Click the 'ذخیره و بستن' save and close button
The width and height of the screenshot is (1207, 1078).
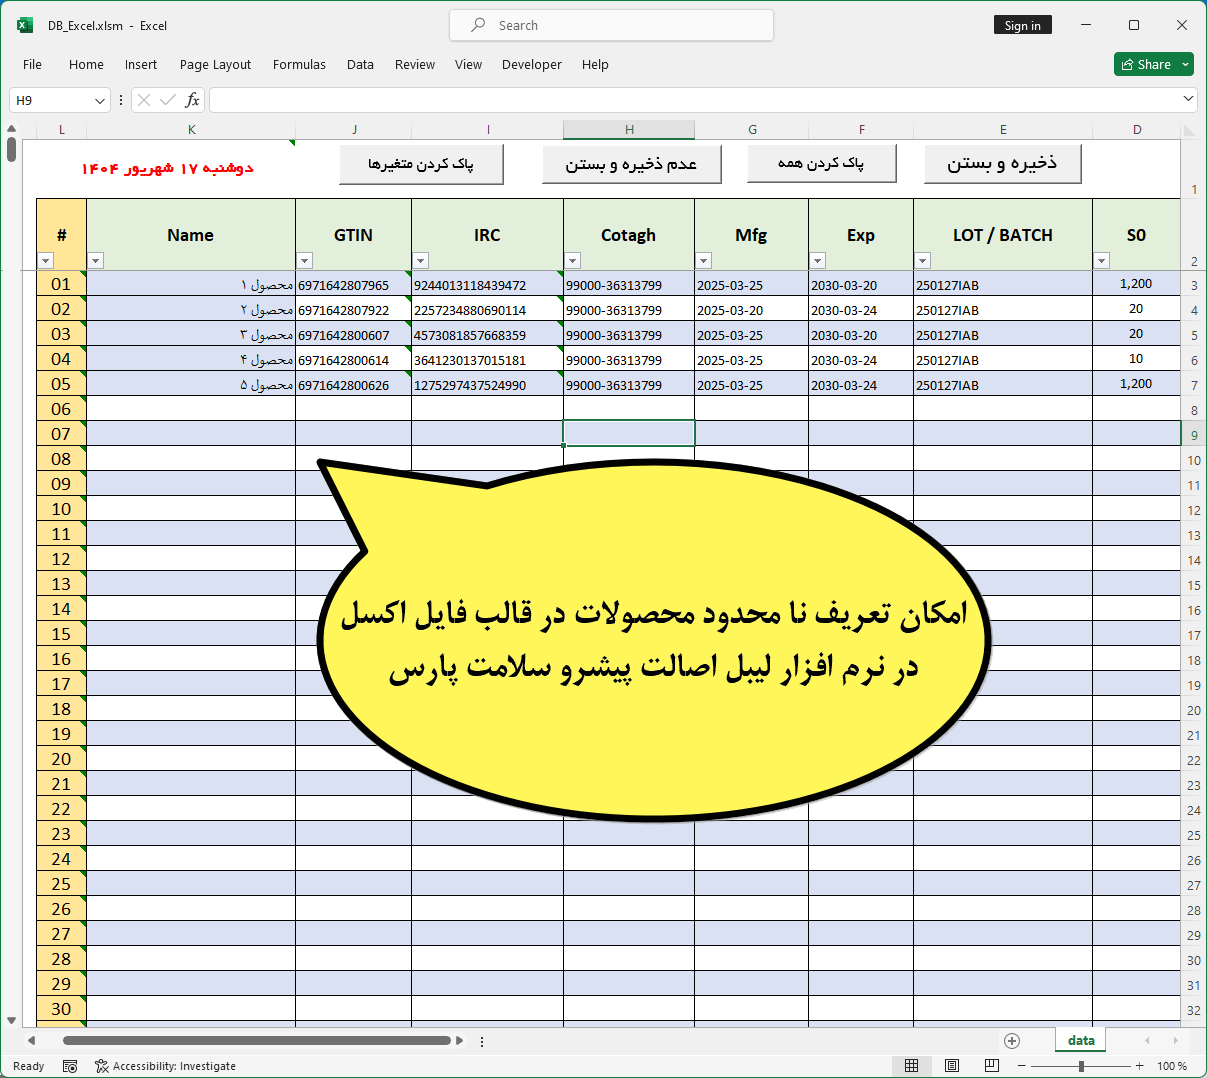(1002, 164)
